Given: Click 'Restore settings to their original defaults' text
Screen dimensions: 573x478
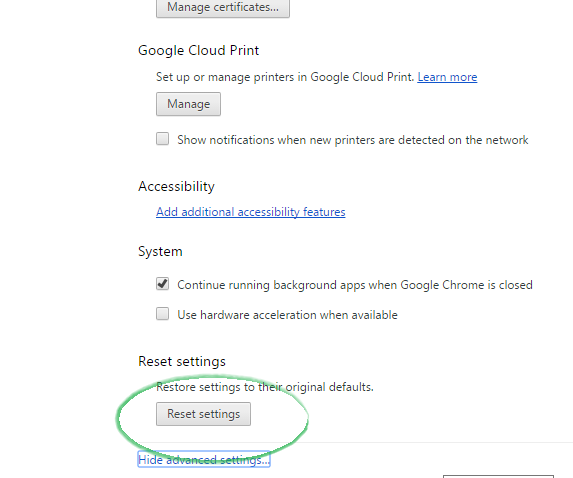Looking at the screenshot, I should (x=265, y=387).
